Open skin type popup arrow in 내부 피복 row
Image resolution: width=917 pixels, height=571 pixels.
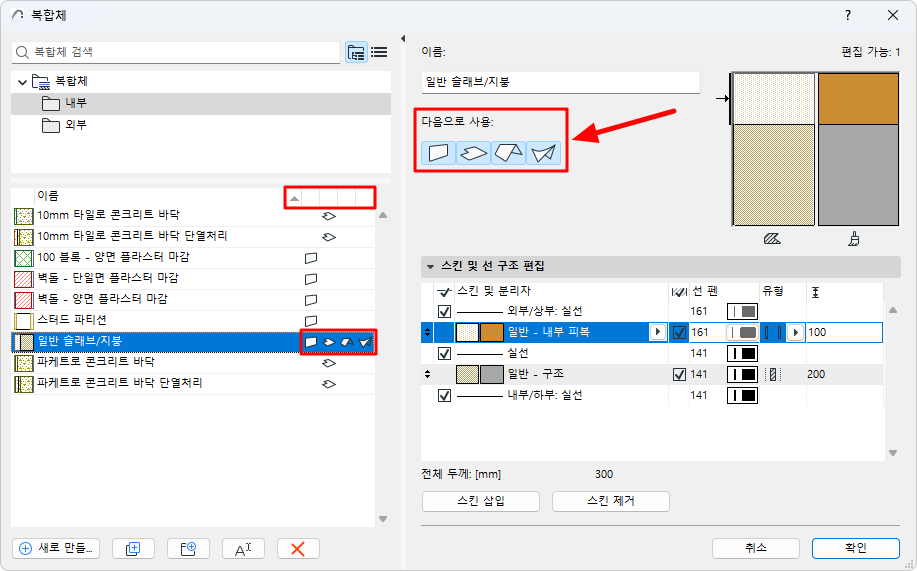[795, 332]
